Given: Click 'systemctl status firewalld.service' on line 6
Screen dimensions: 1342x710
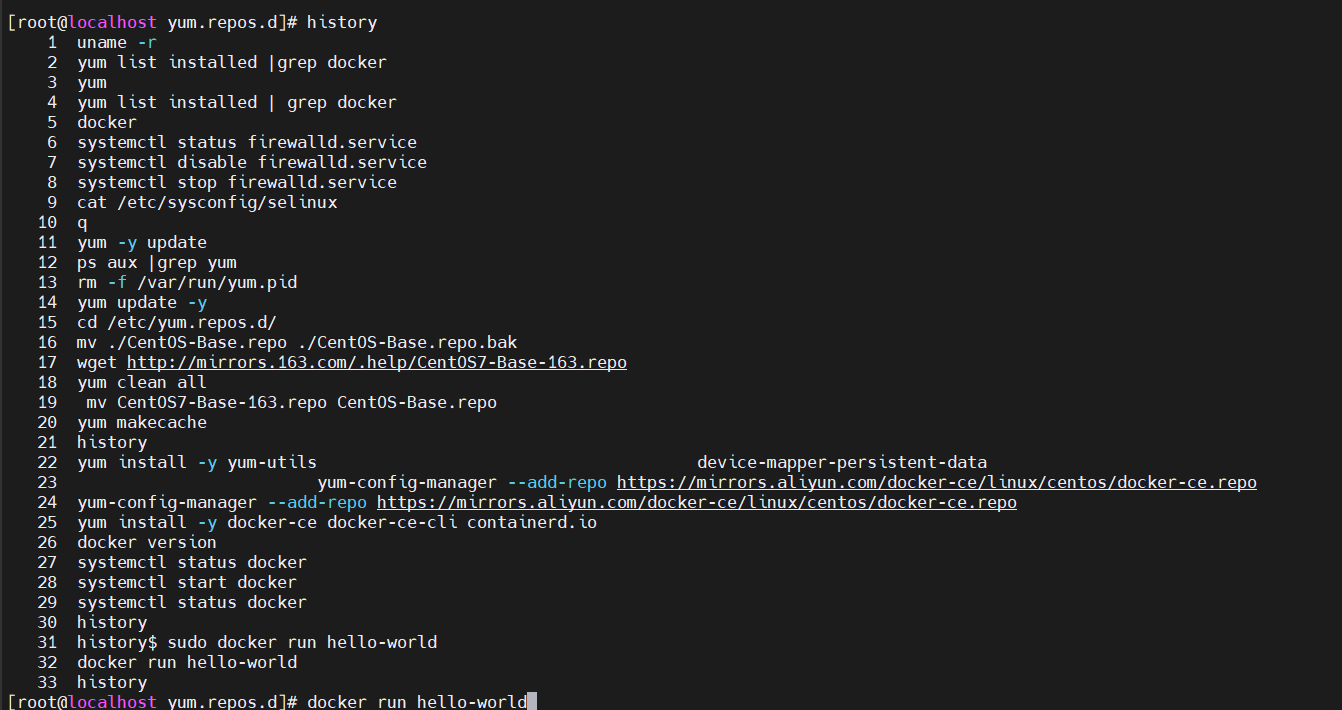Looking at the screenshot, I should coord(247,142).
